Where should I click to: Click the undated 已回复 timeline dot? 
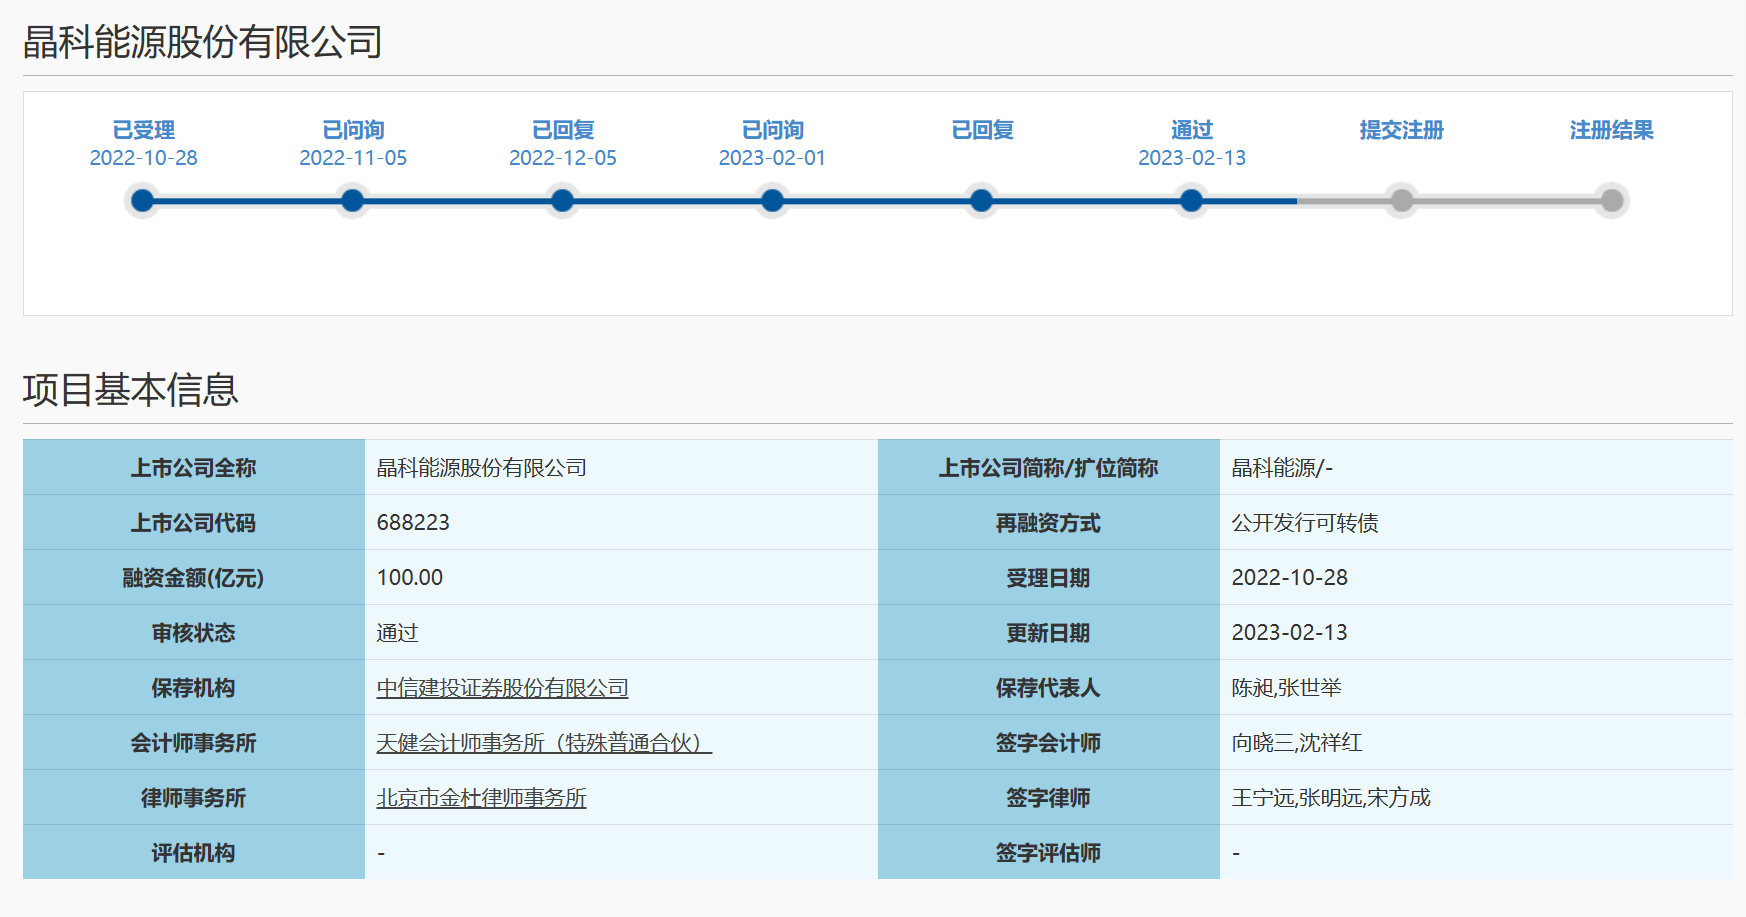(x=982, y=201)
